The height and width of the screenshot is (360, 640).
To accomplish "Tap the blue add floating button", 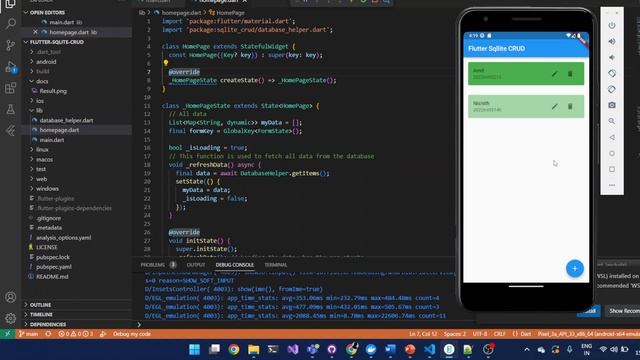I will point(574,269).
